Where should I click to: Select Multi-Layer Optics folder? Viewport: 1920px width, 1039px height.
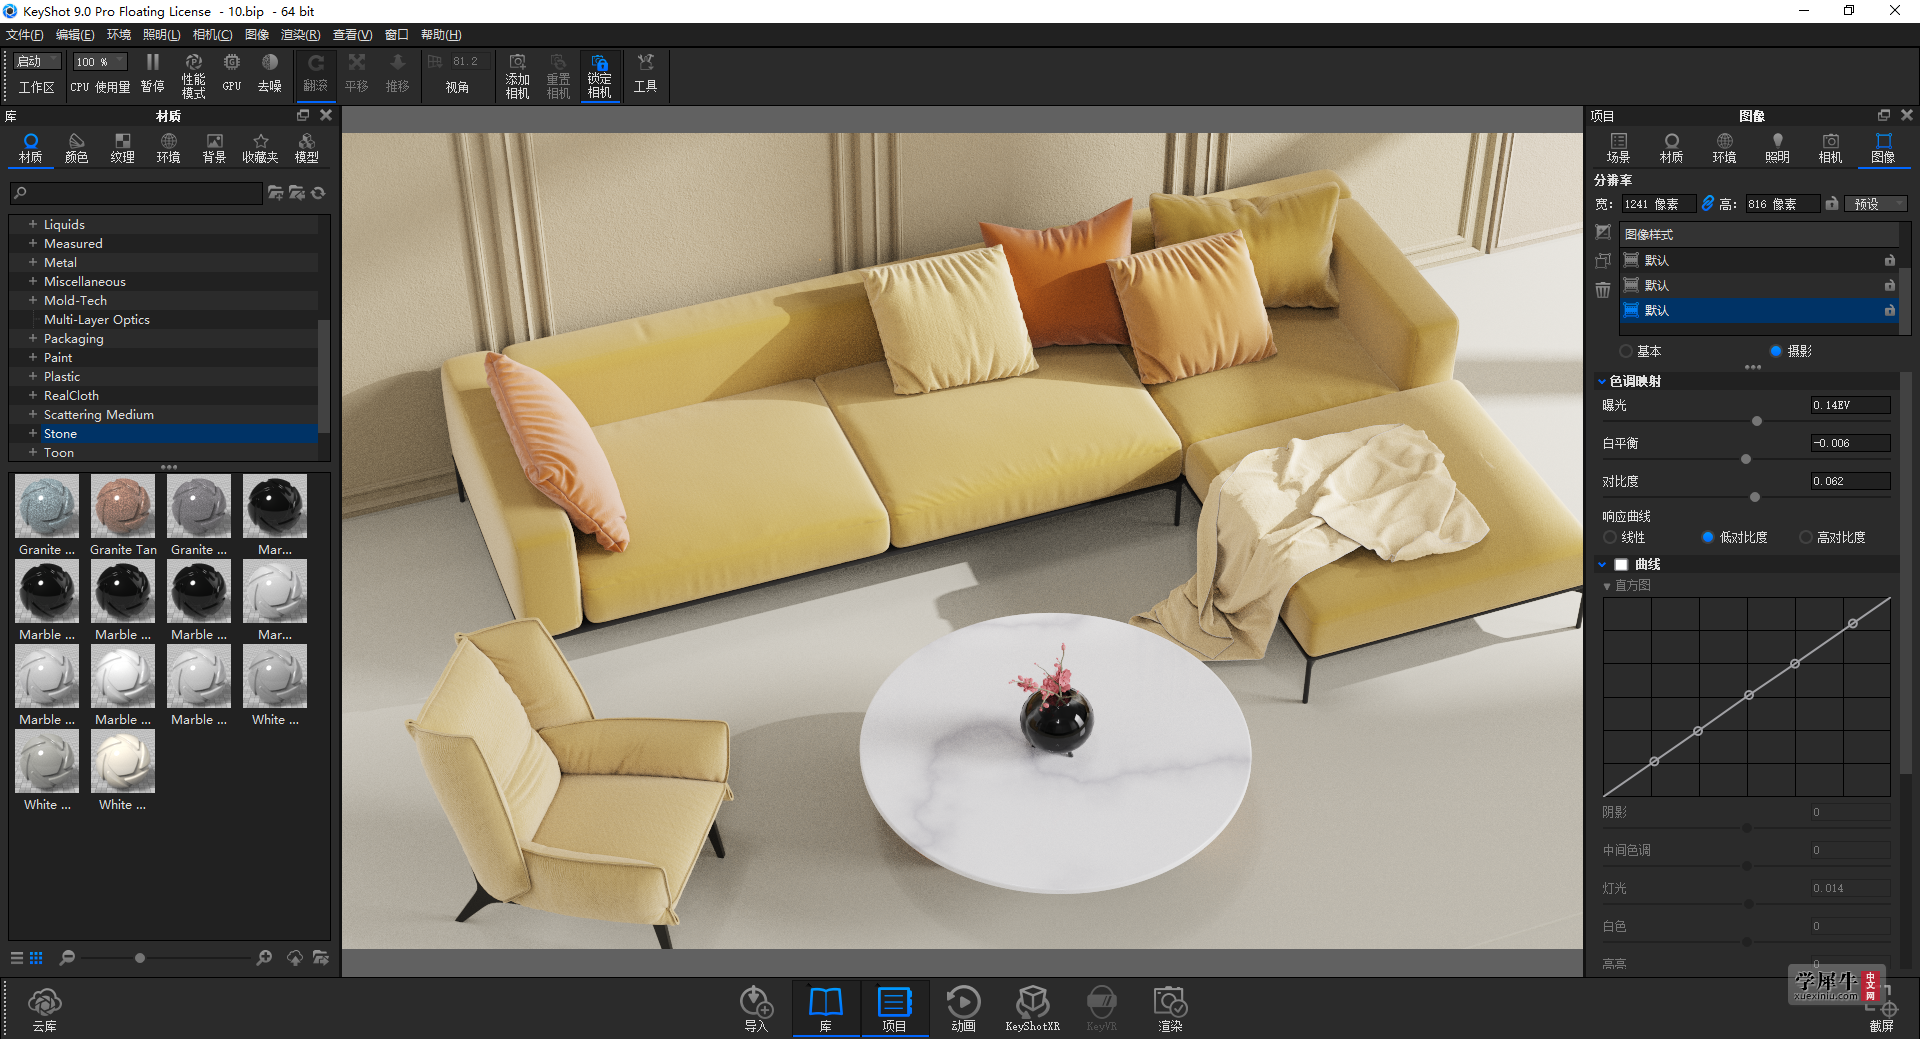tap(96, 319)
